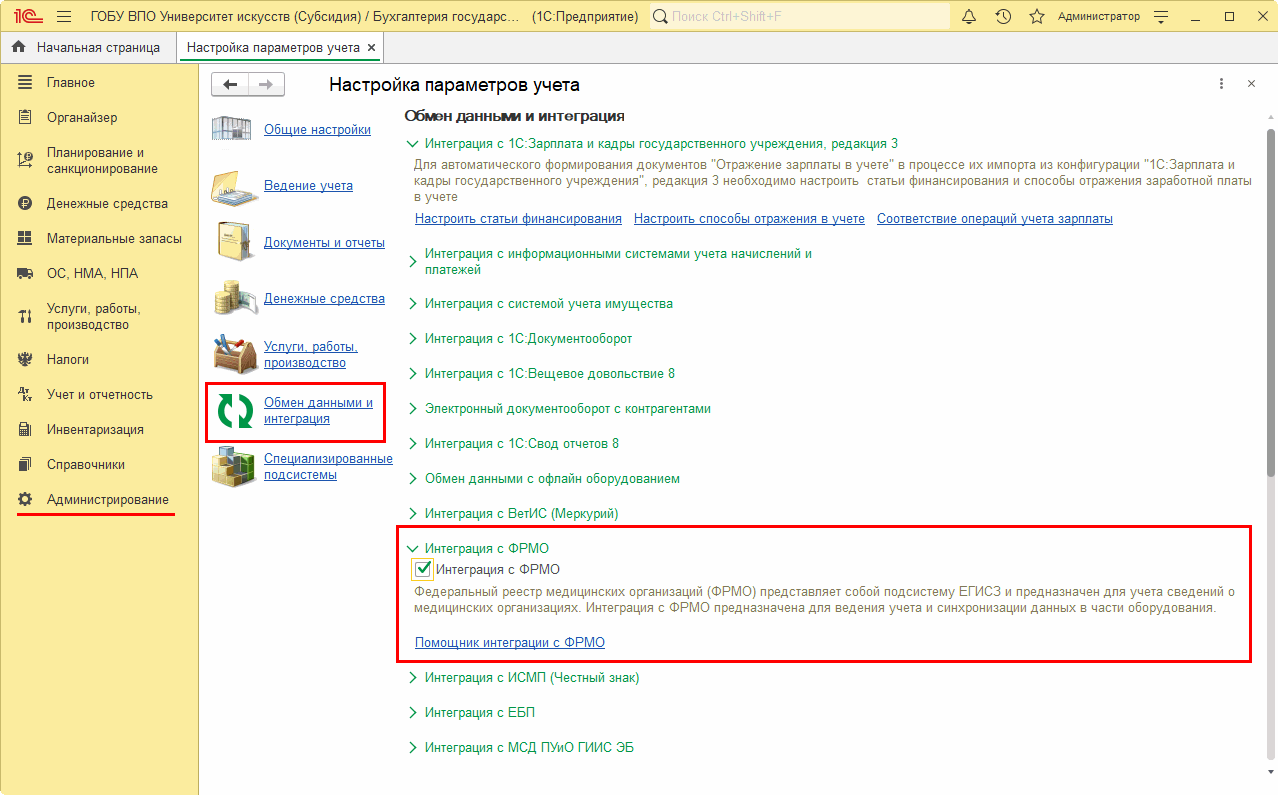This screenshot has width=1278, height=795.
Task: Uncheck the Интеграция с ФРМО checkbox
Action: (423, 569)
